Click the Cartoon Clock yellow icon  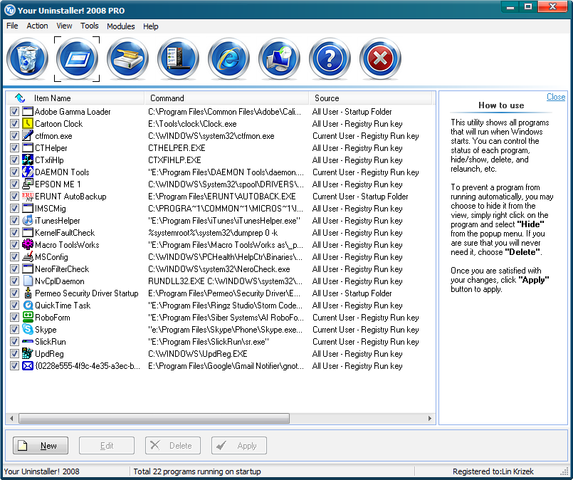(27, 123)
